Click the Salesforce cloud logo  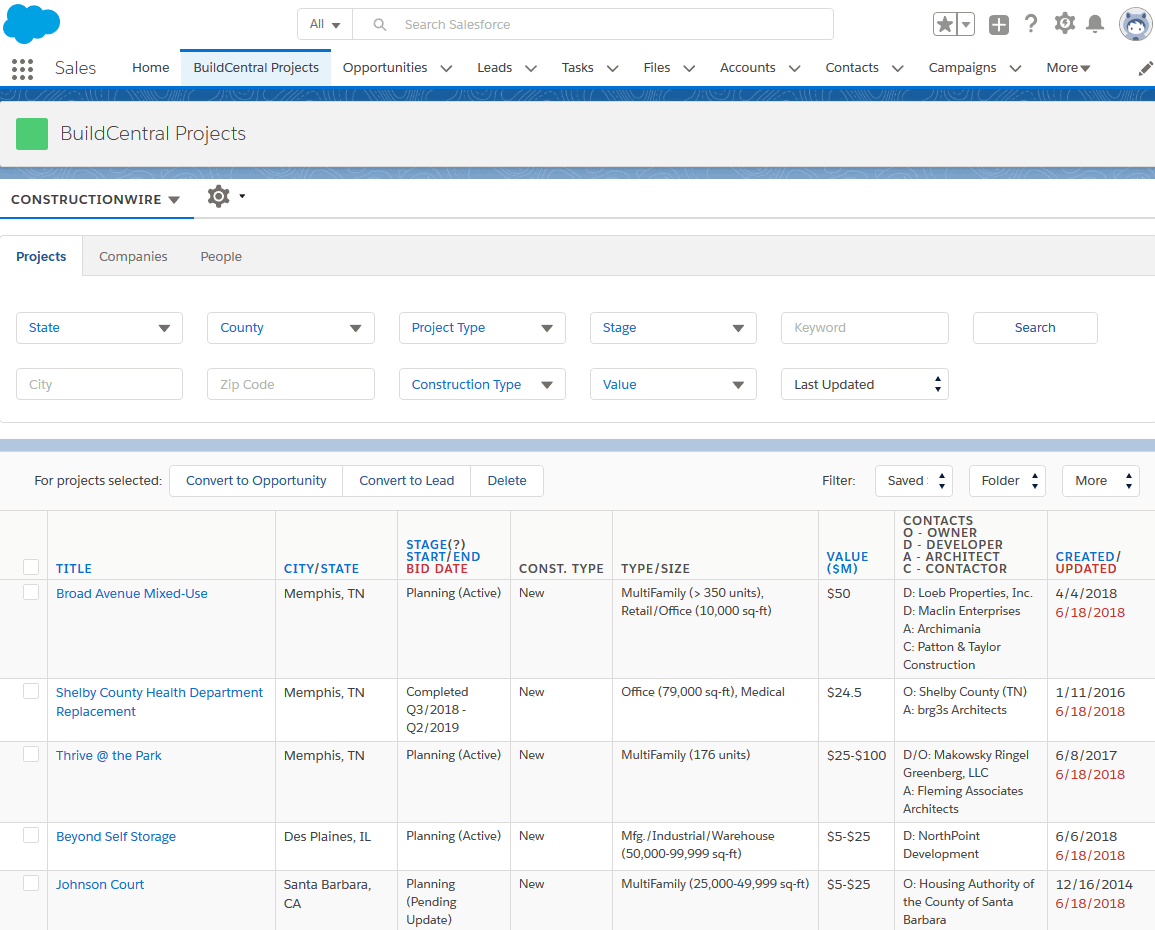(x=32, y=23)
